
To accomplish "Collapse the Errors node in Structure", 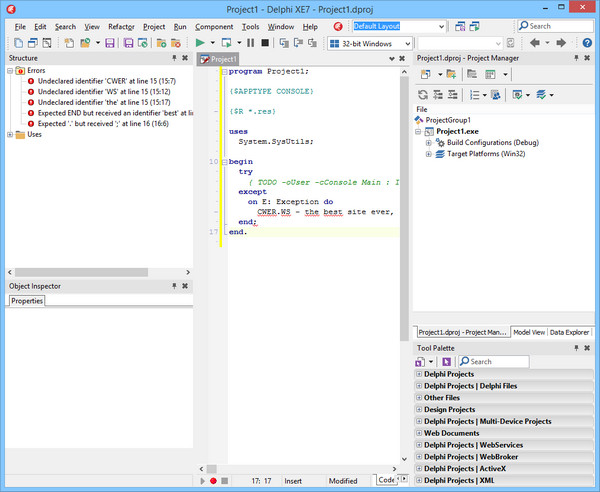I will (x=11, y=71).
